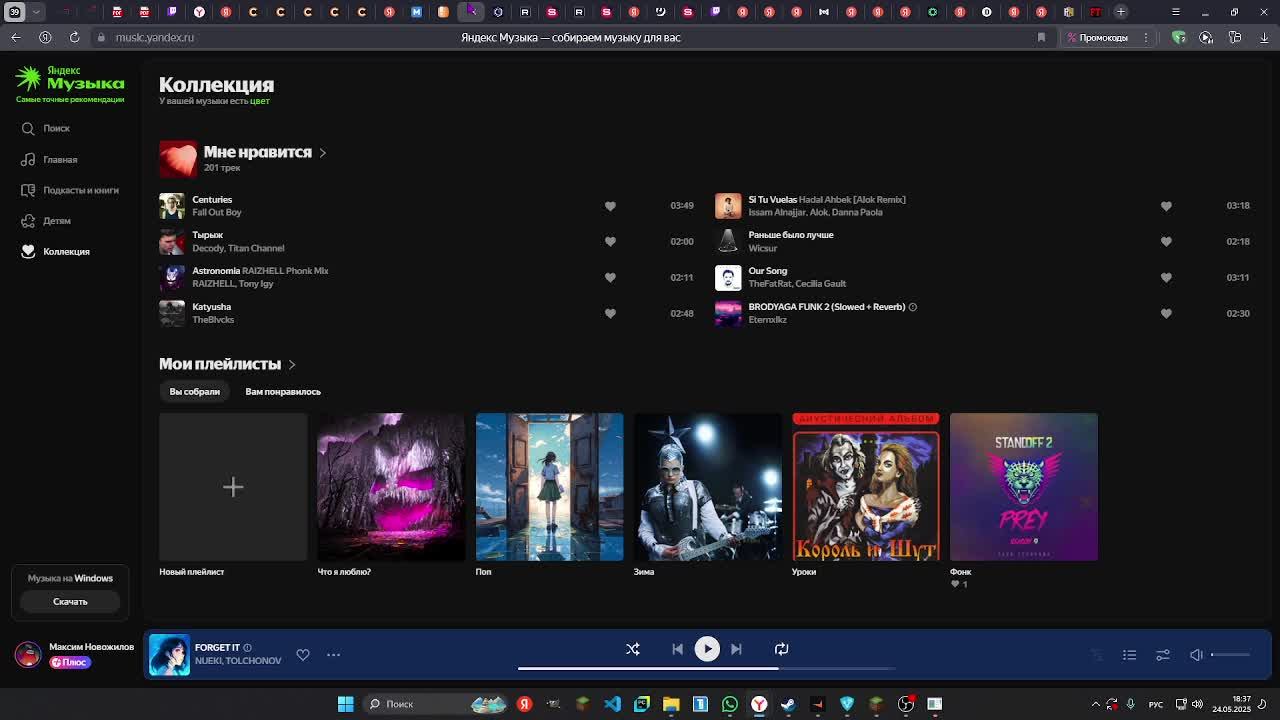Select Коллекция in the sidebar
This screenshot has height=720, width=1280.
(56, 251)
